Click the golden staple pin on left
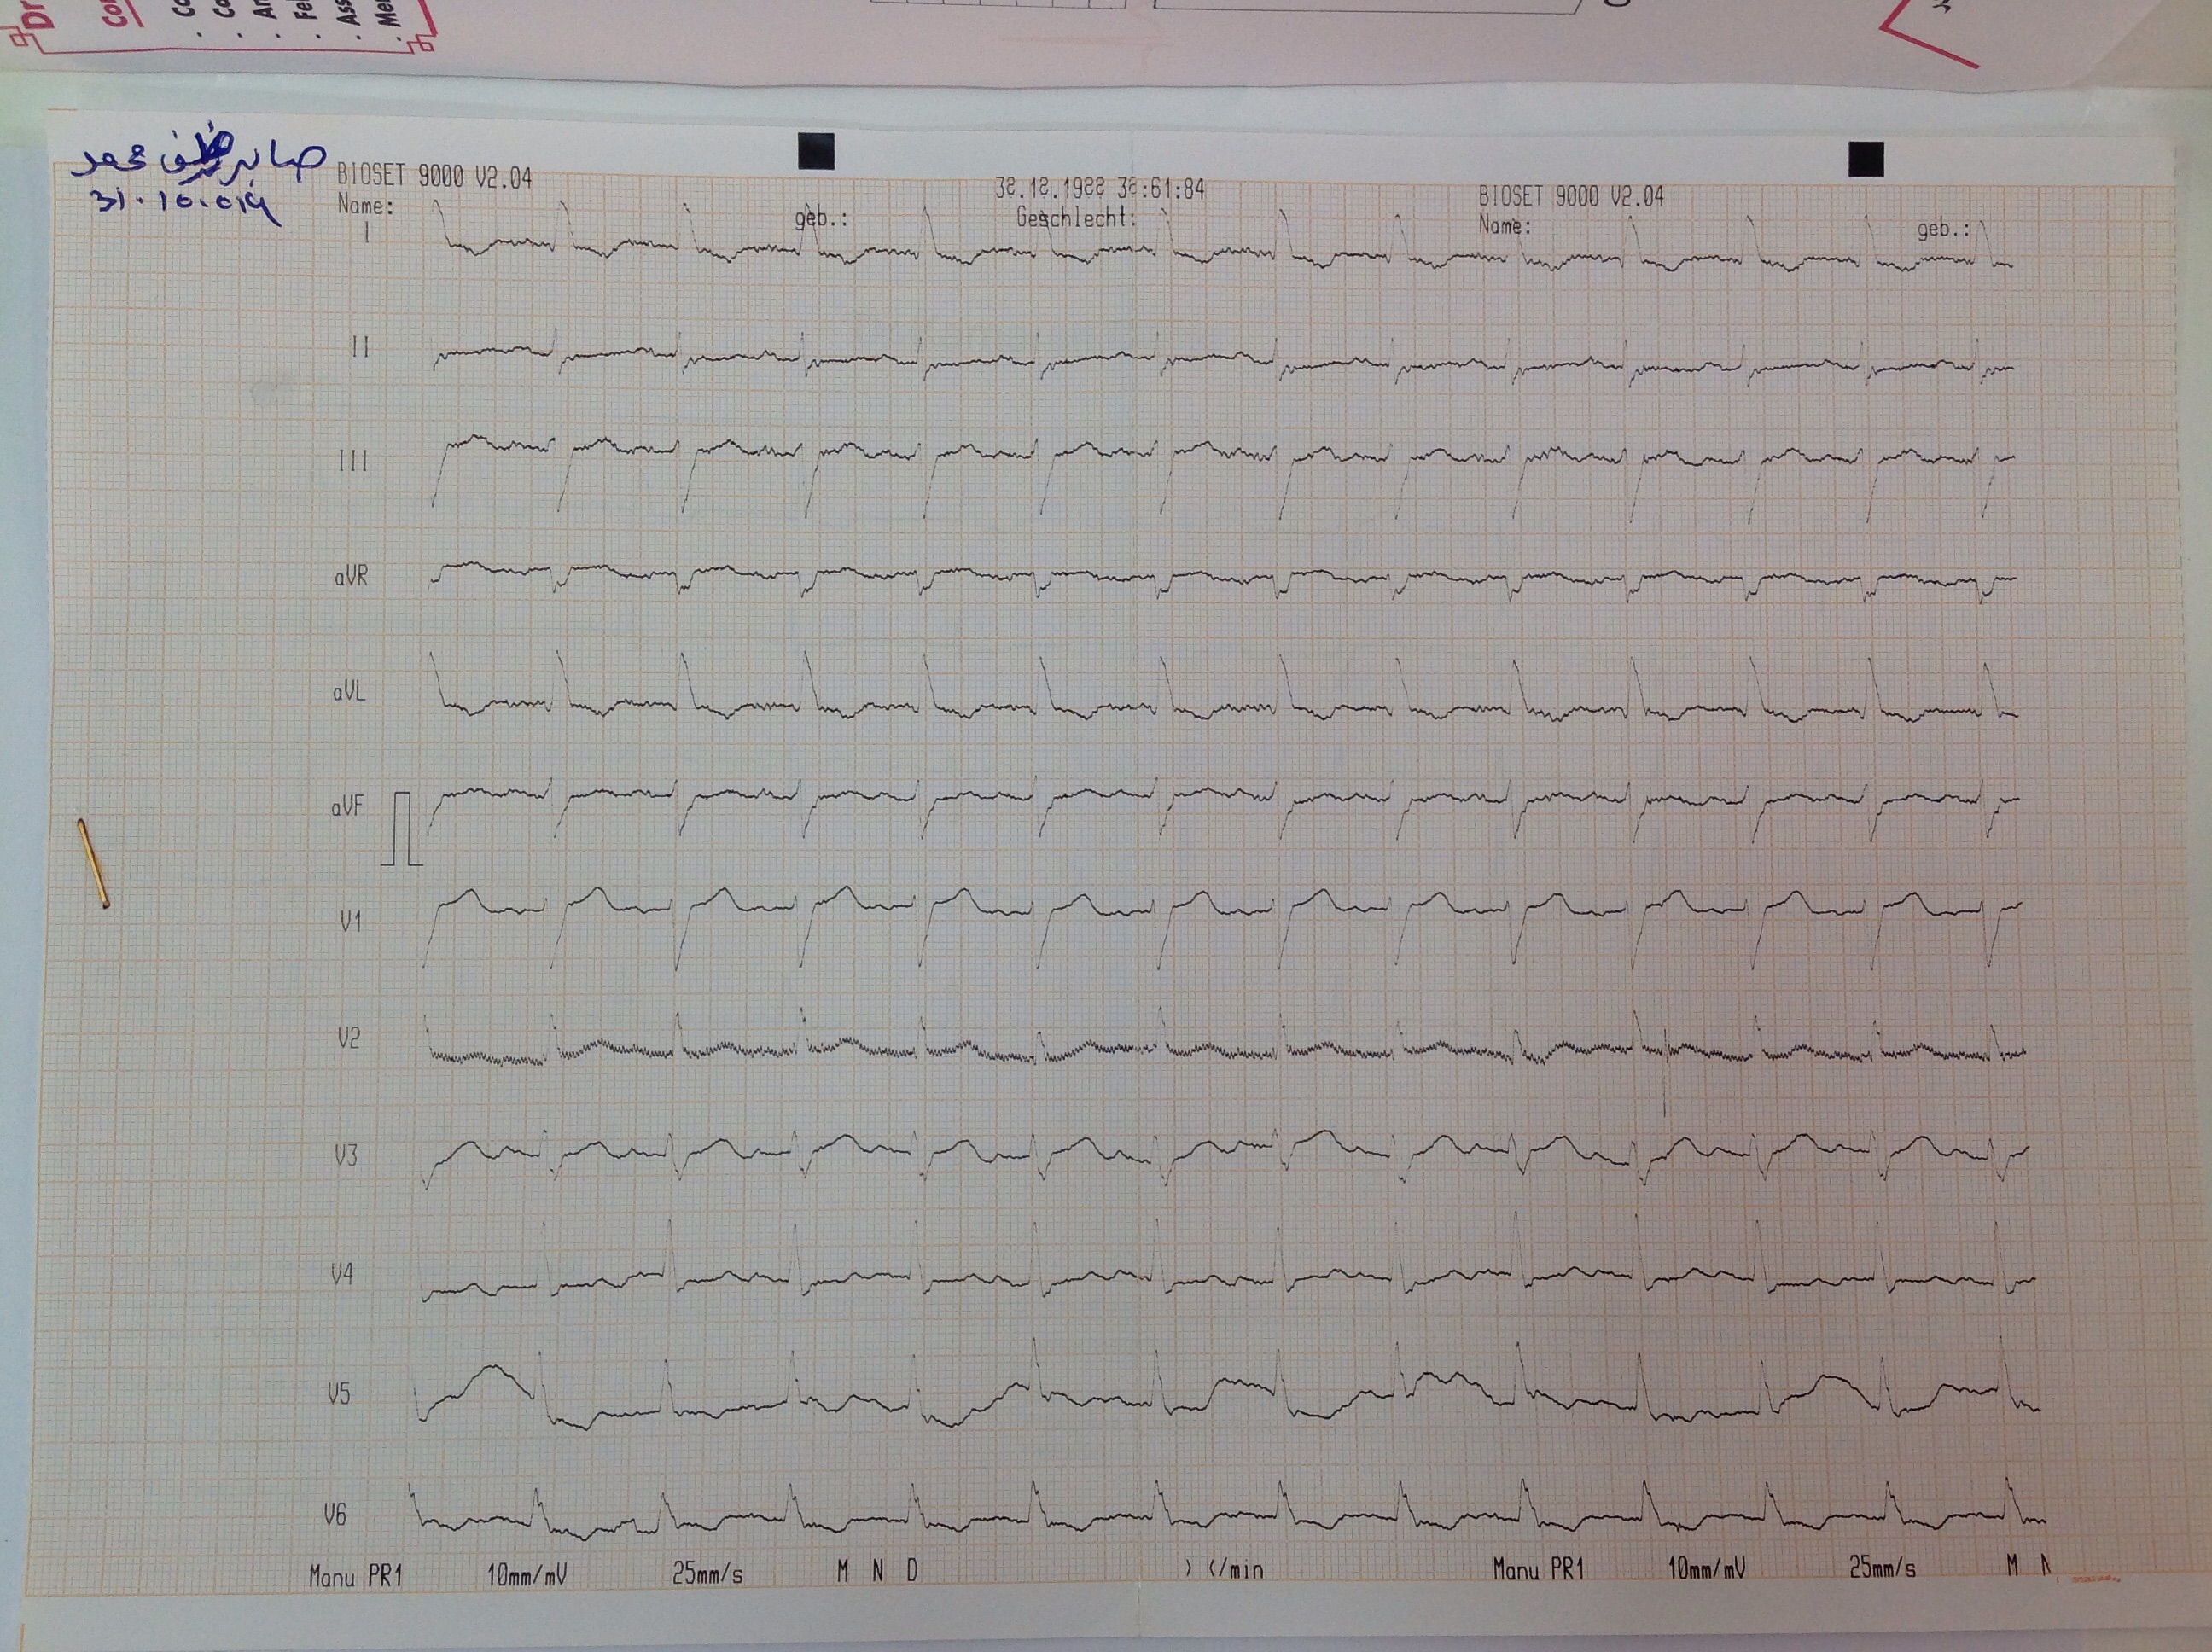Screen dimensions: 2212x1652 coord(93,864)
